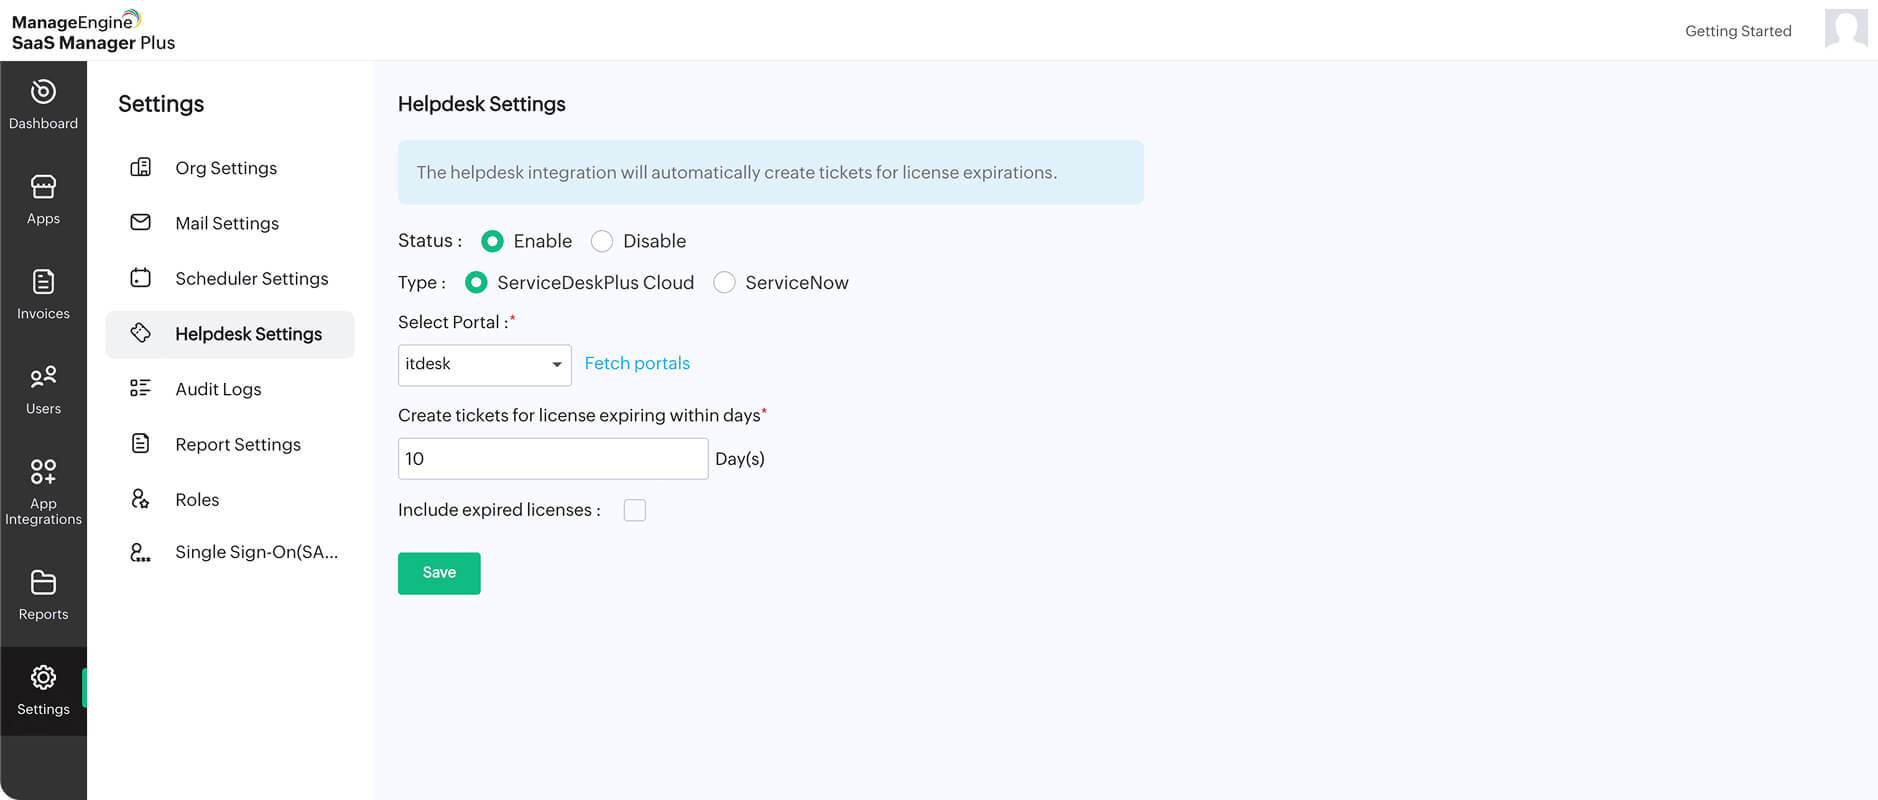Screen dimensions: 1878x800
Task: Open Org Settings menu item
Action: coord(226,168)
